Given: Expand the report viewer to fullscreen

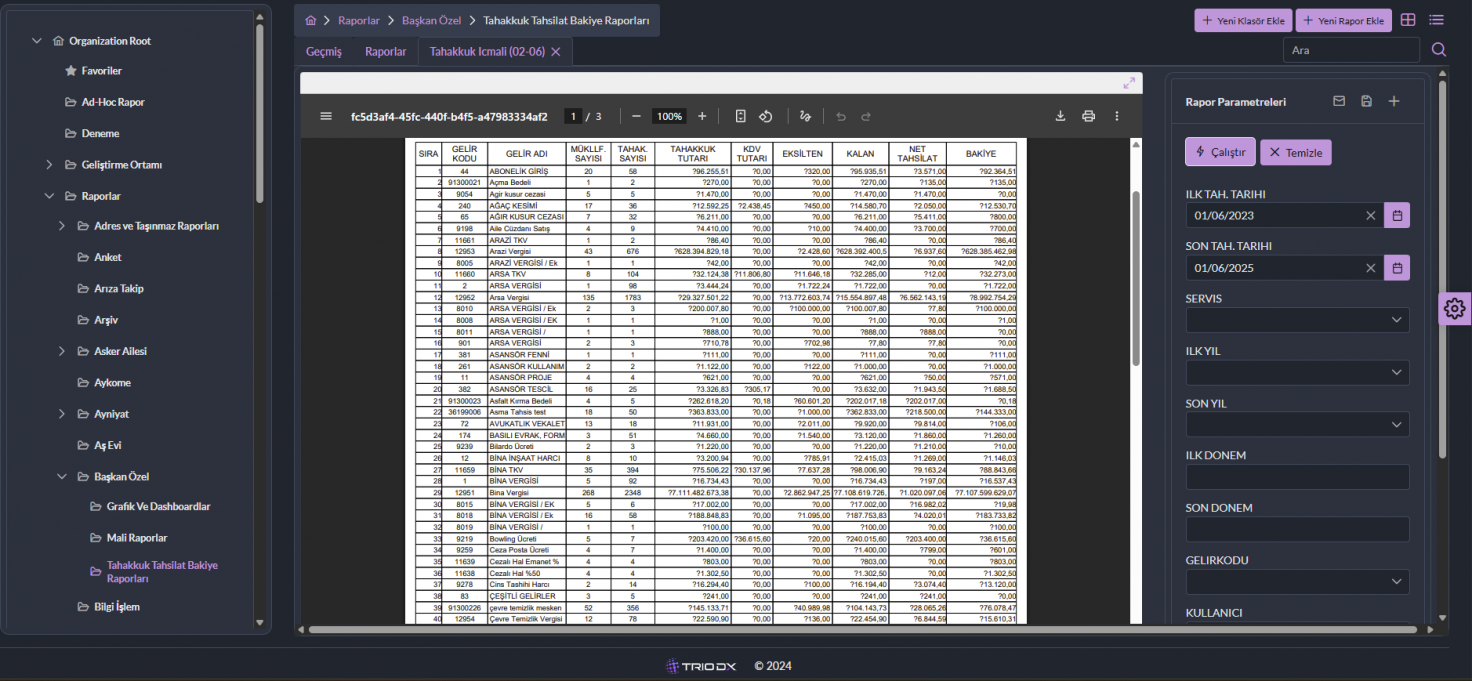Looking at the screenshot, I should click(x=1129, y=83).
